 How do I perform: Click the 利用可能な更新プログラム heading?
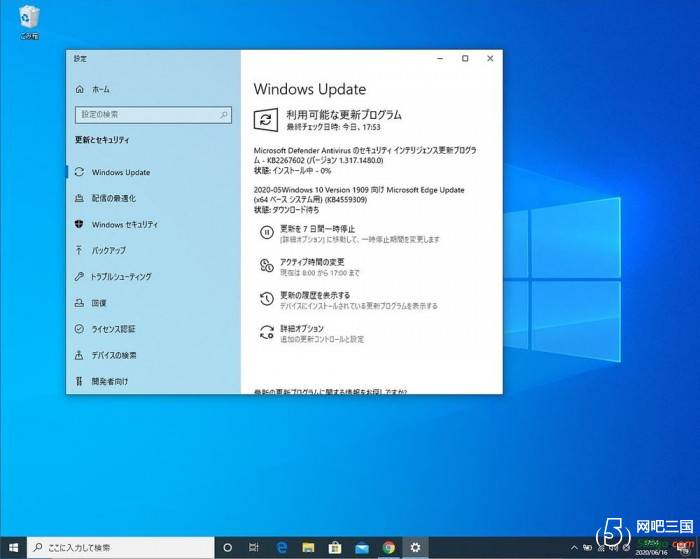(344, 115)
